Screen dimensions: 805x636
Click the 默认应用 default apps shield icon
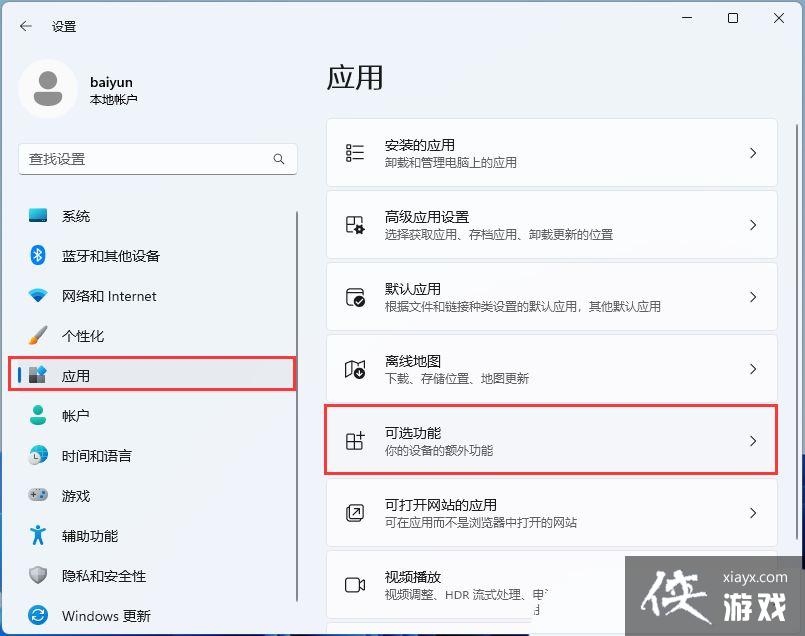[x=354, y=296]
